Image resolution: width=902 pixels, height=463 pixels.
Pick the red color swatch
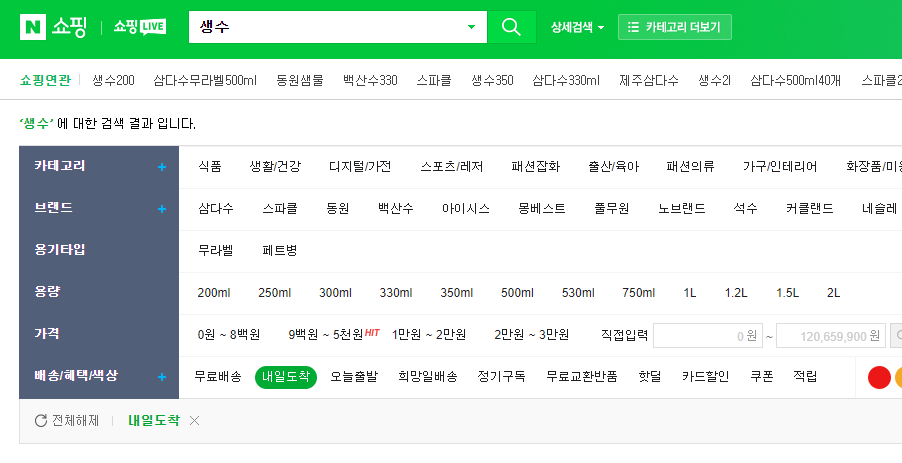(879, 377)
